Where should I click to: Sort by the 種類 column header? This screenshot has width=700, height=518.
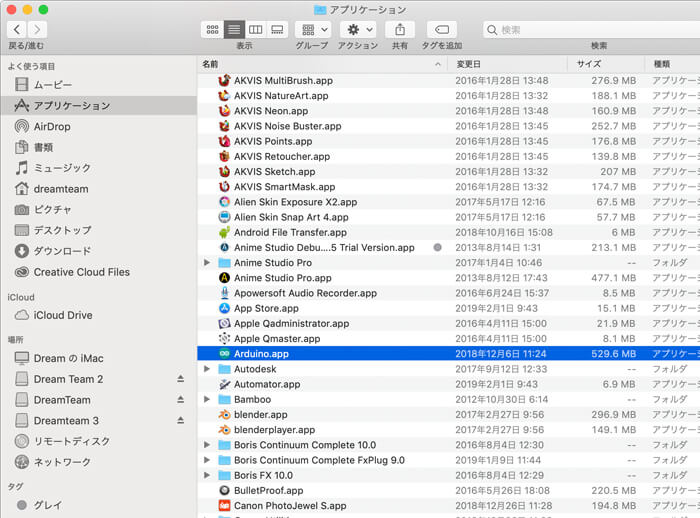click(x=673, y=64)
